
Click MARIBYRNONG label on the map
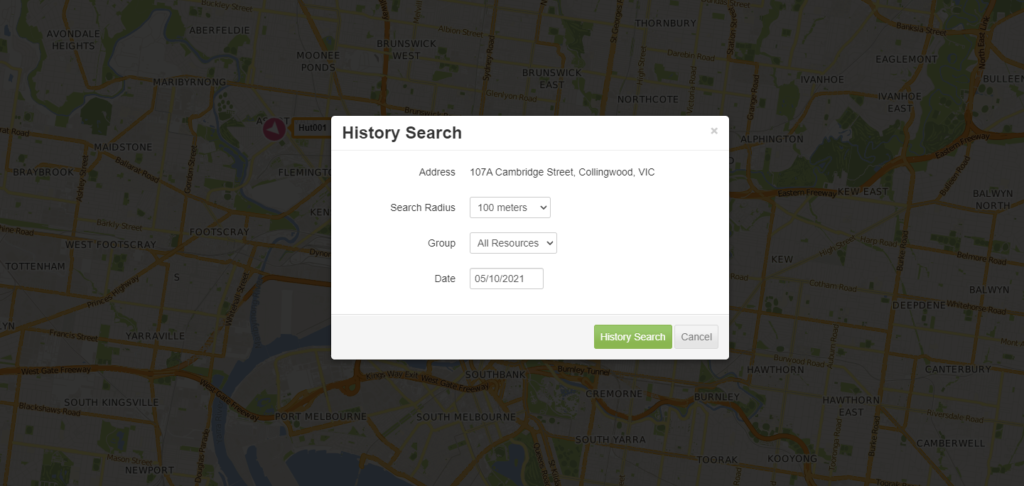click(x=189, y=82)
